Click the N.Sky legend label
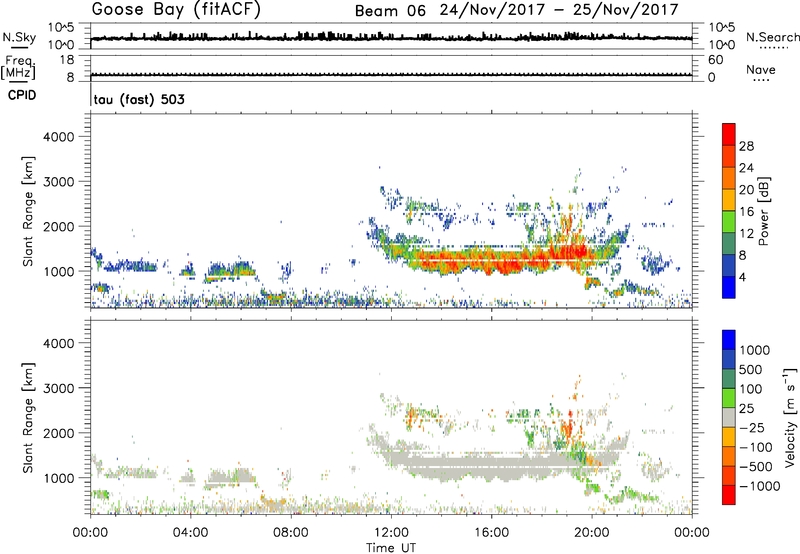The width and height of the screenshot is (800, 554). [19, 37]
